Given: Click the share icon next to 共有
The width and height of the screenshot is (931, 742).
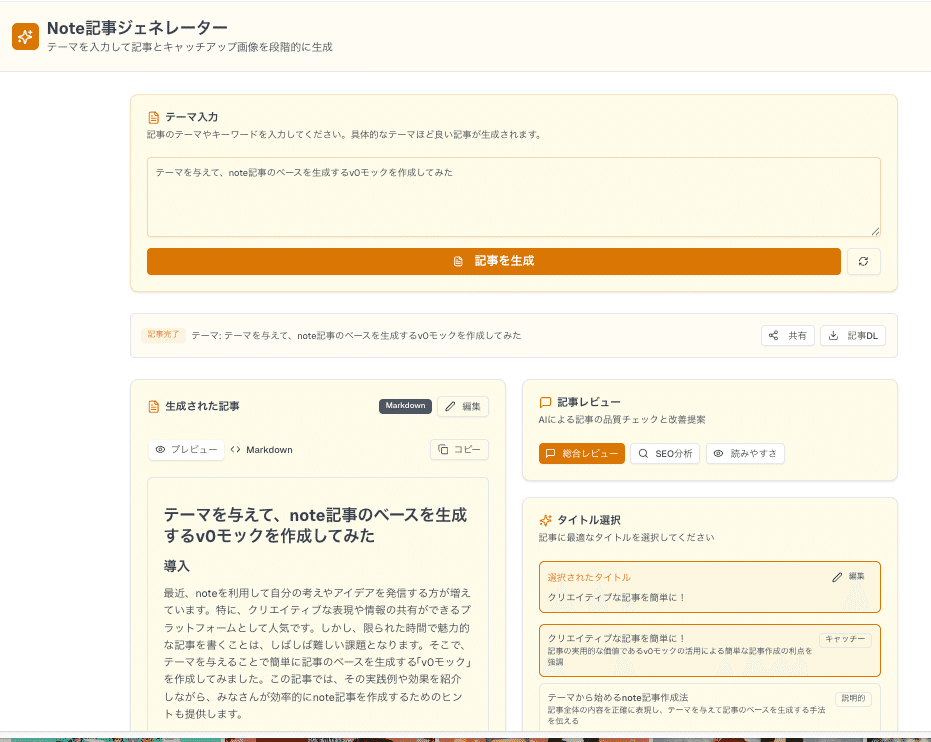Looking at the screenshot, I should (x=773, y=335).
